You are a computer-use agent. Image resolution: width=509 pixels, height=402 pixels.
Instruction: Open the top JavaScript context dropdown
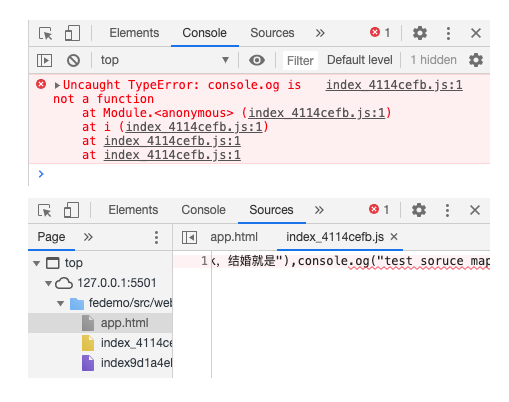click(165, 60)
